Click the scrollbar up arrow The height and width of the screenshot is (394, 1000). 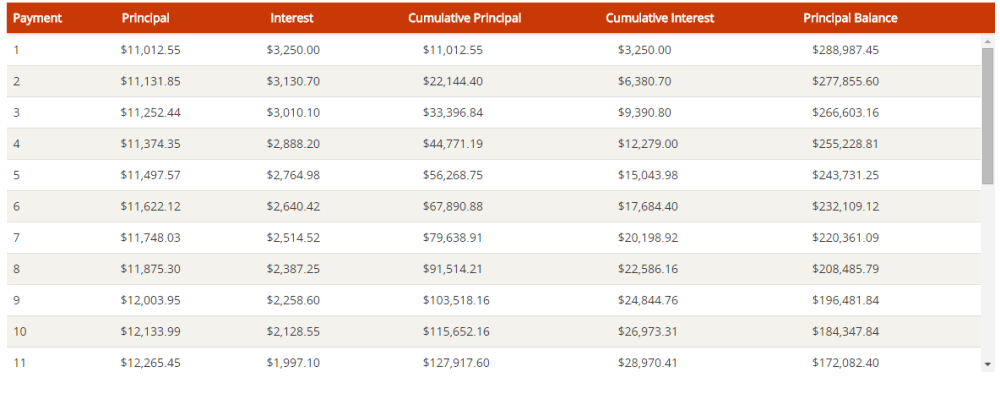coord(988,41)
